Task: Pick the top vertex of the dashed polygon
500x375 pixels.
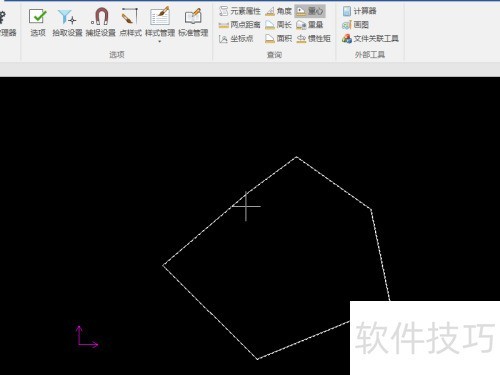Action: pyautogui.click(x=296, y=157)
